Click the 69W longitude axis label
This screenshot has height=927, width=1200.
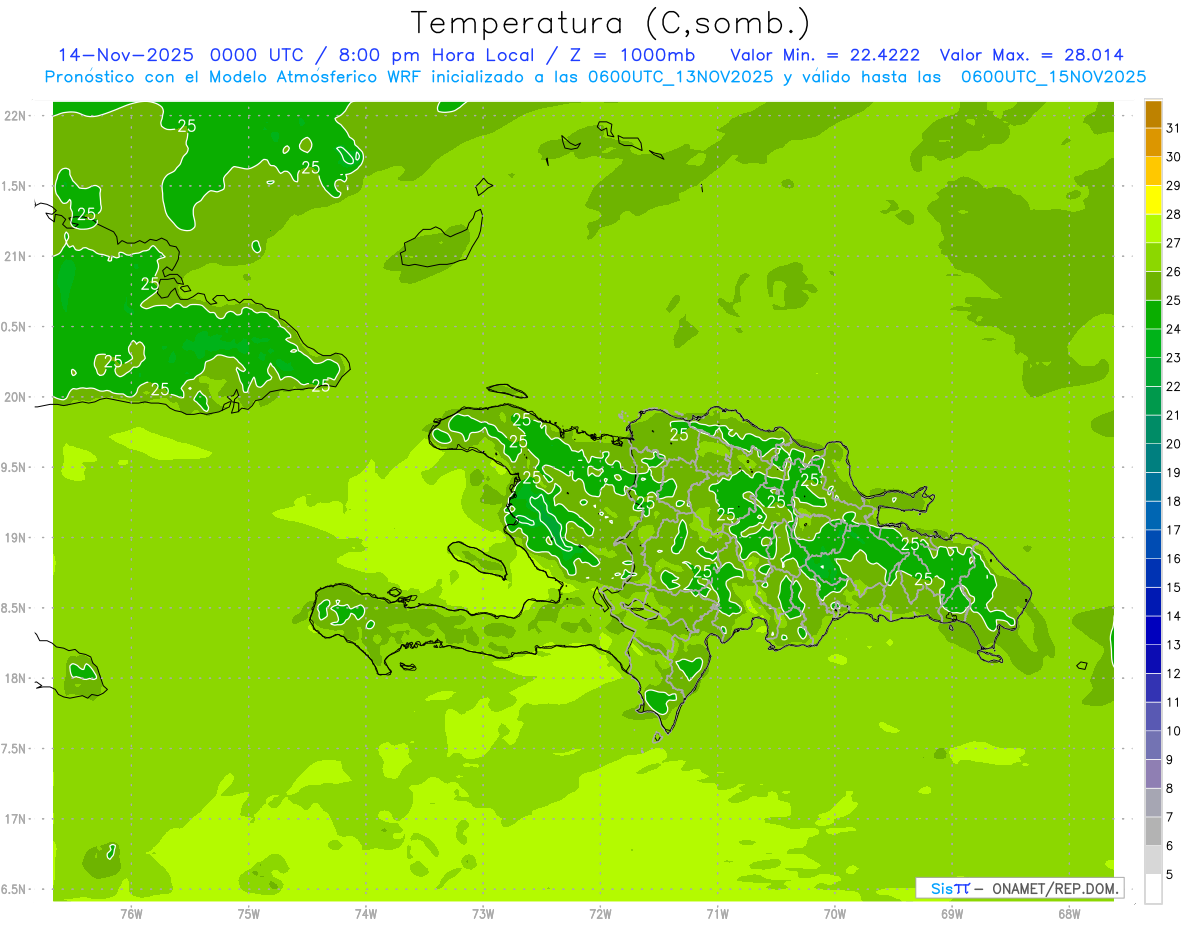[x=952, y=914]
